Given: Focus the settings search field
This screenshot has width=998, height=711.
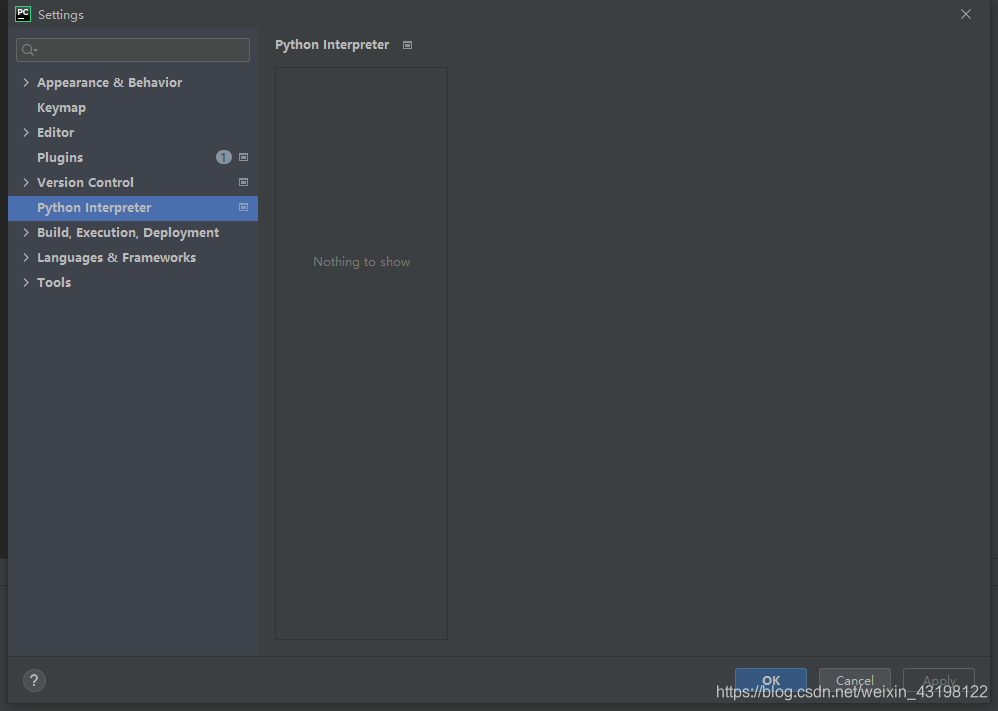Looking at the screenshot, I should click(x=133, y=50).
